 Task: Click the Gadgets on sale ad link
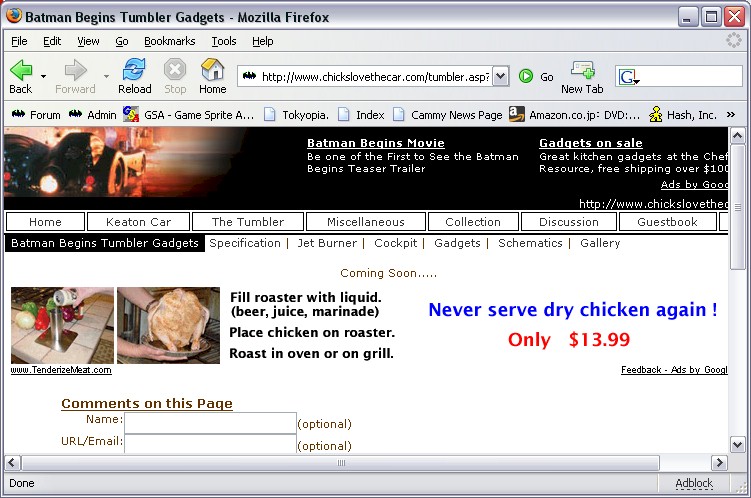591,143
